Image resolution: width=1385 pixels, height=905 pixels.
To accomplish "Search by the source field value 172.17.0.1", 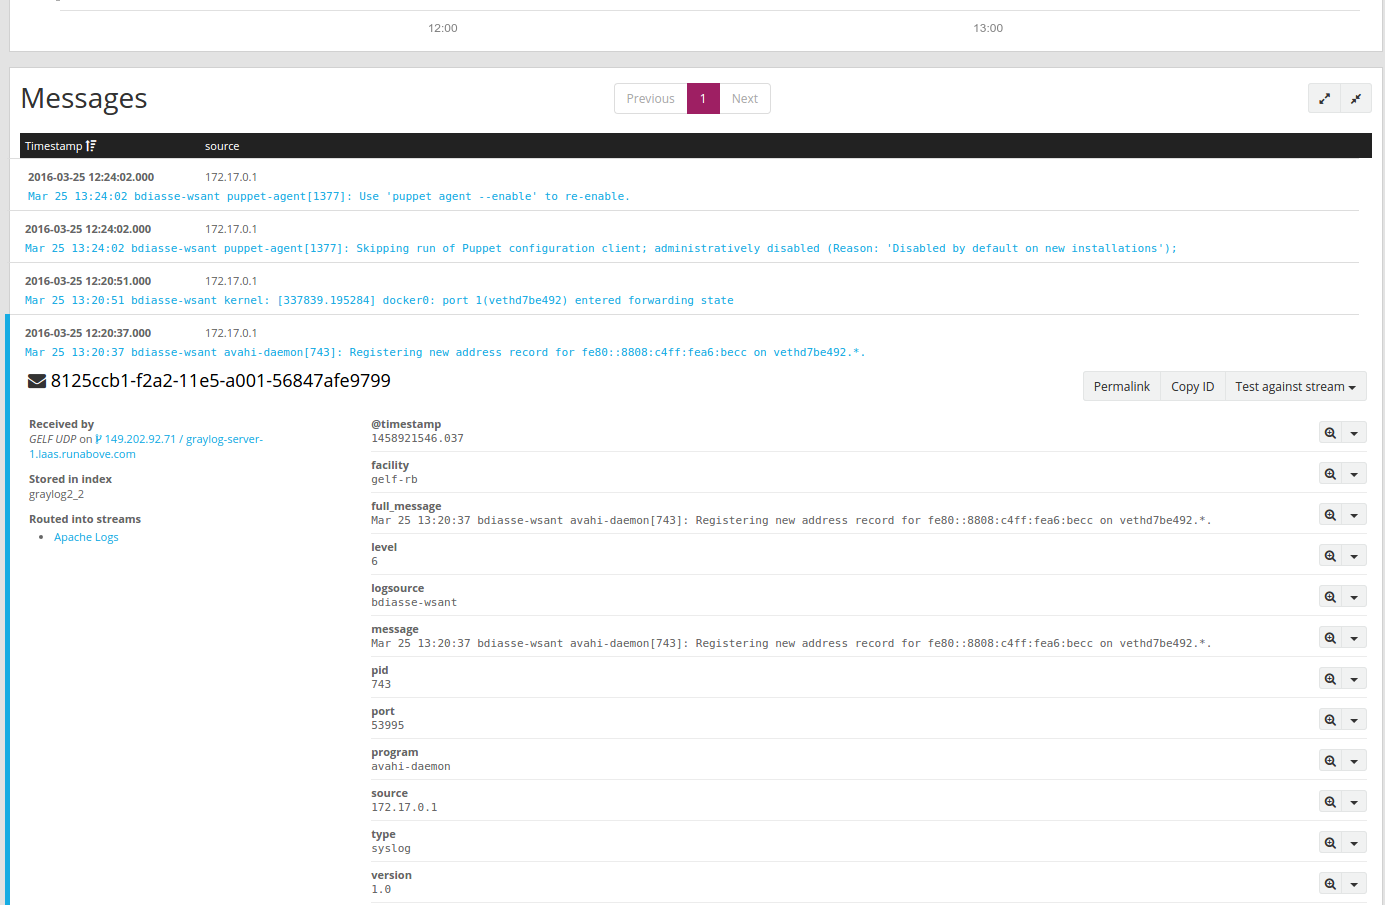I will 1329,801.
